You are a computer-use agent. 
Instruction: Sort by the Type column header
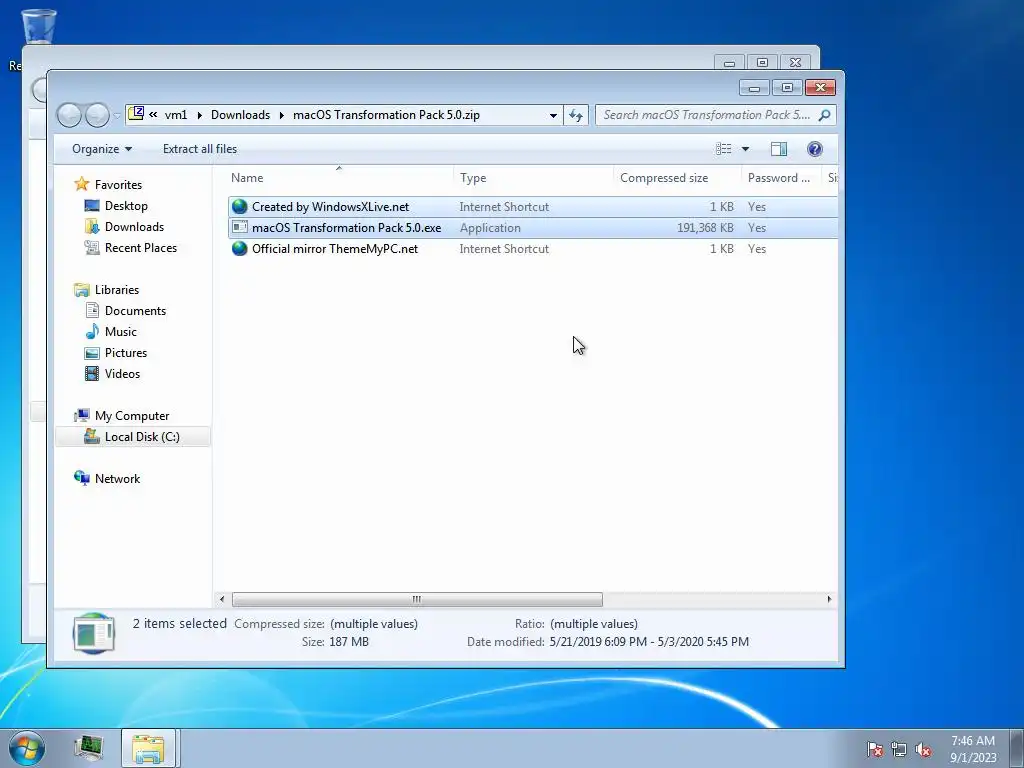click(533, 178)
